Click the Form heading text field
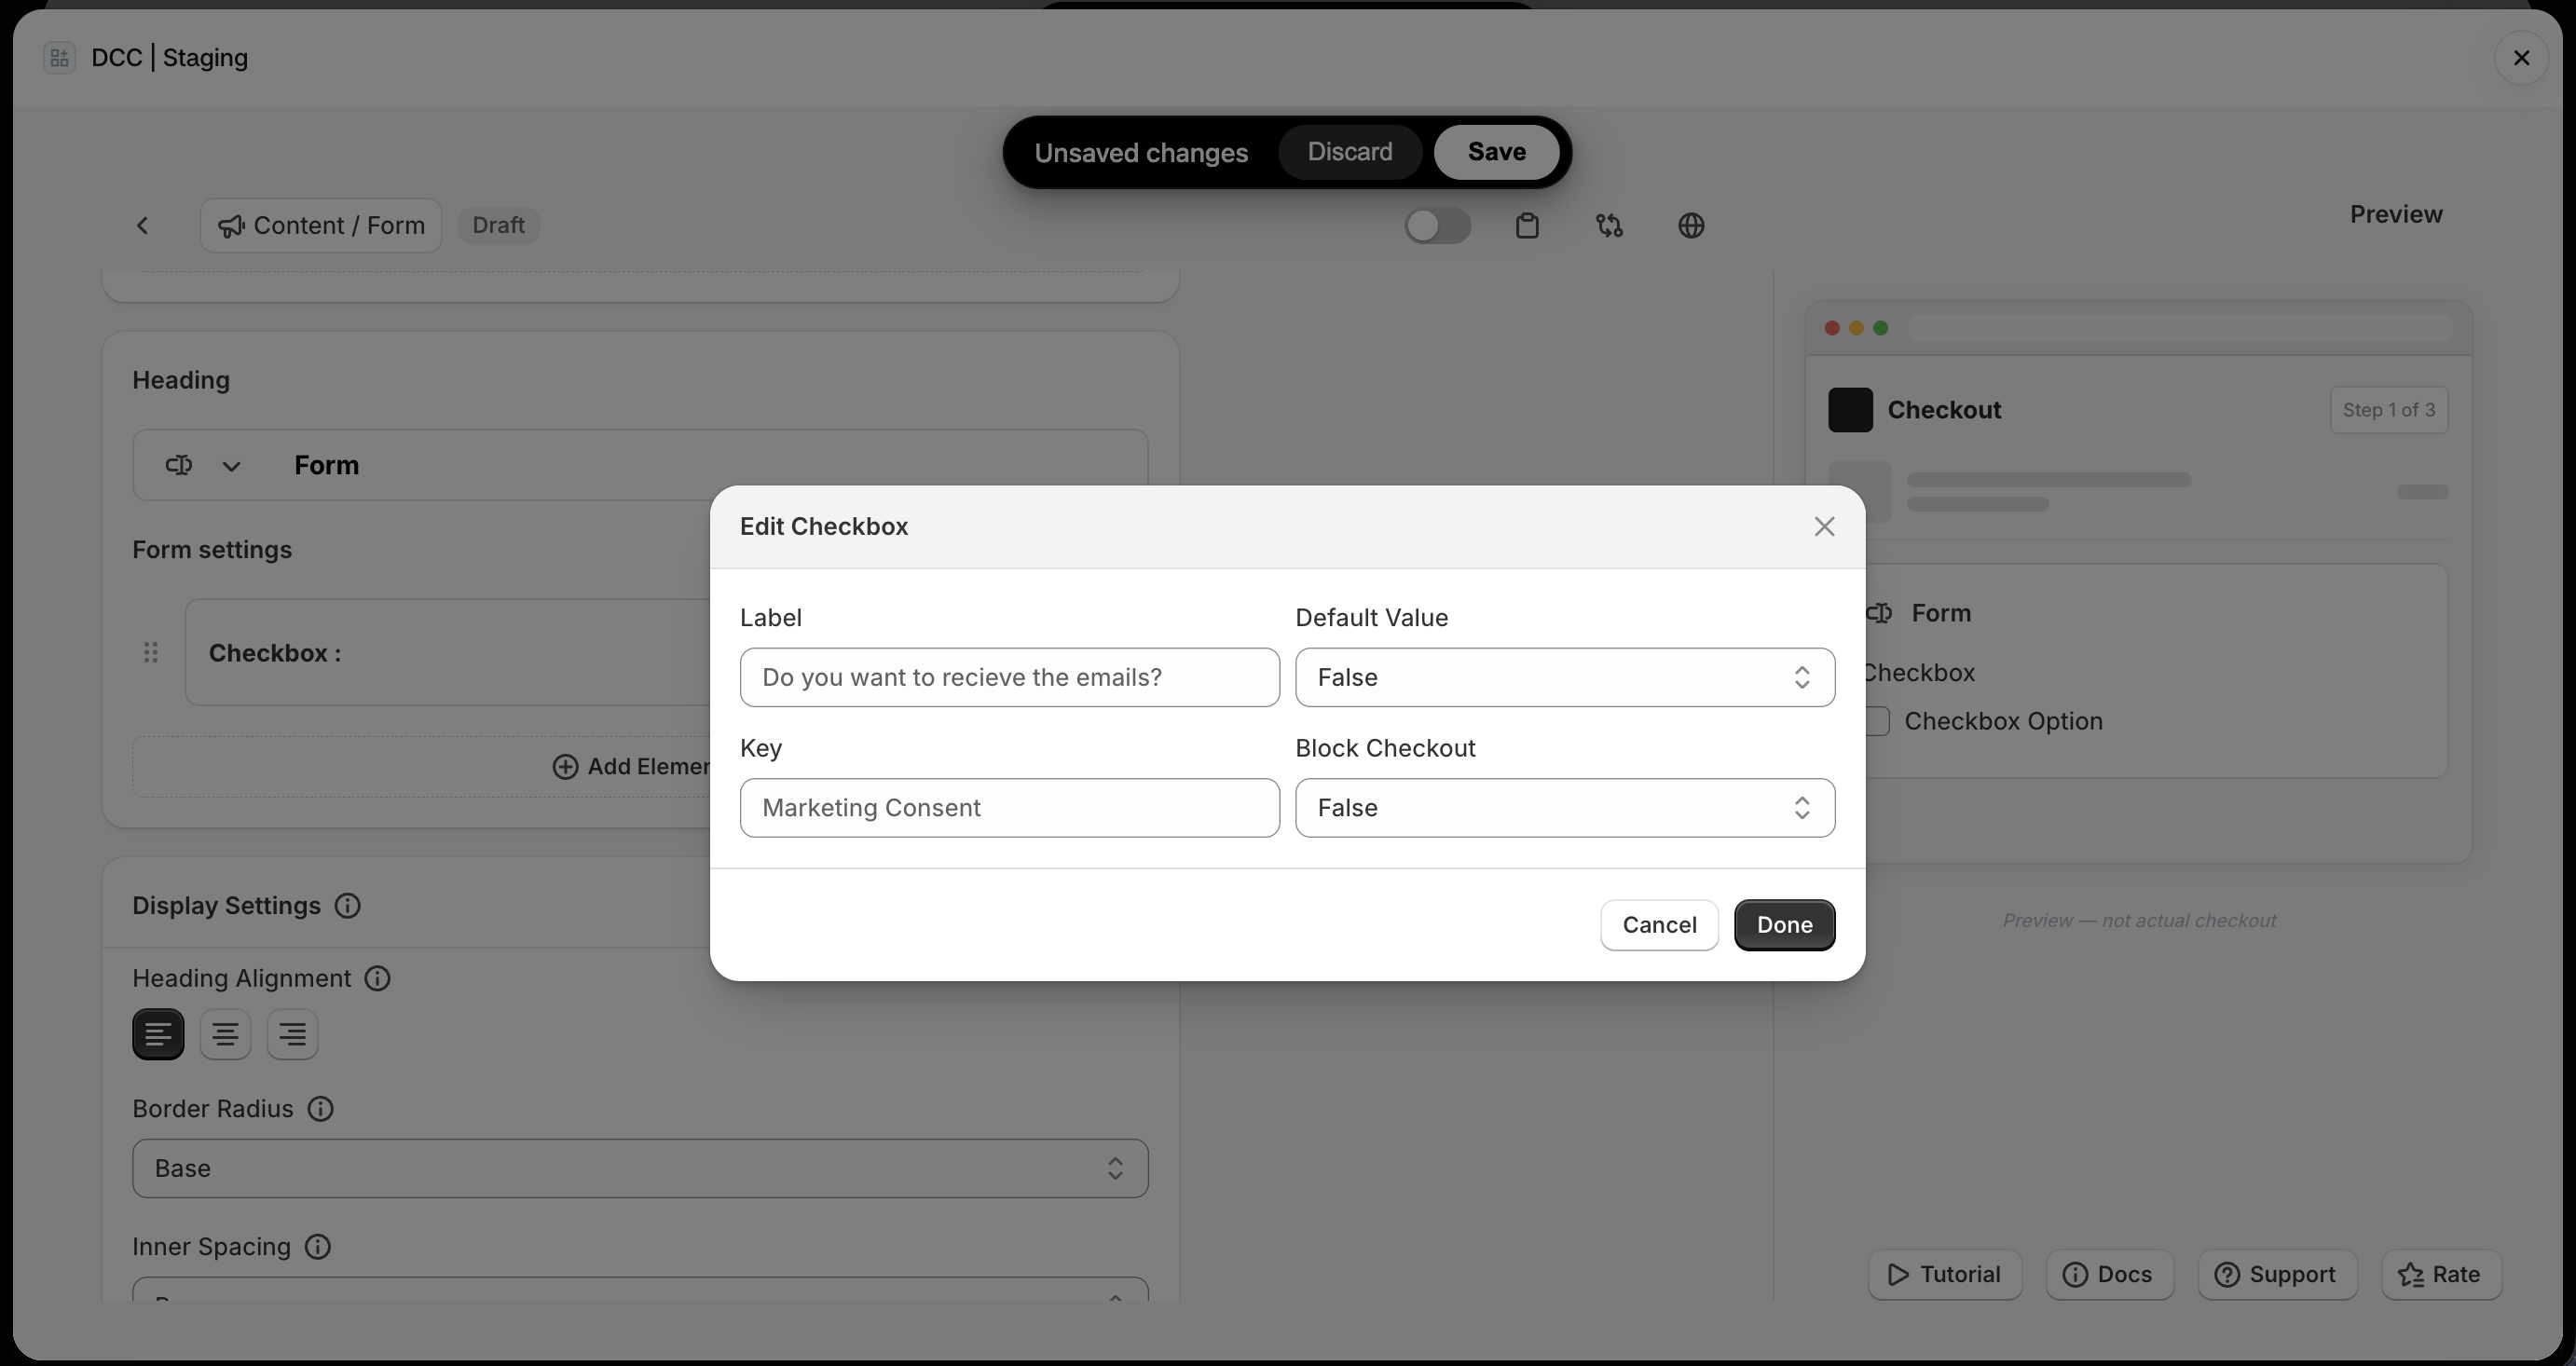Image resolution: width=2576 pixels, height=1366 pixels. tap(640, 465)
